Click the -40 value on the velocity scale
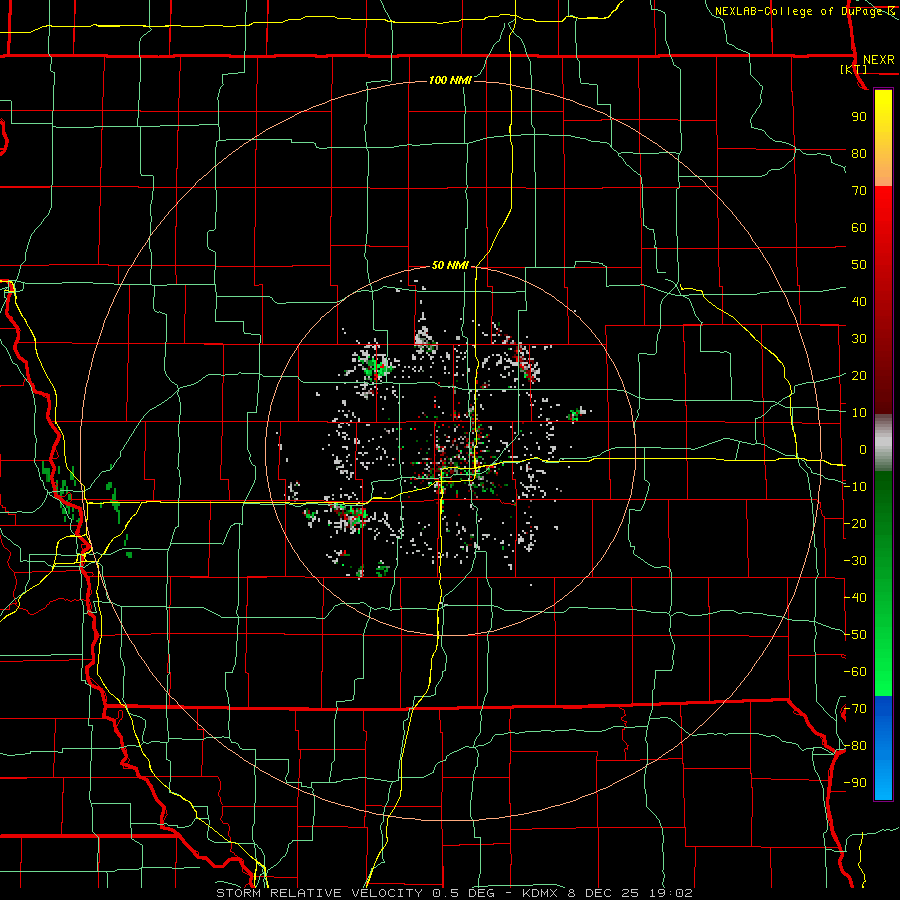Image resolution: width=900 pixels, height=900 pixels. tap(855, 598)
